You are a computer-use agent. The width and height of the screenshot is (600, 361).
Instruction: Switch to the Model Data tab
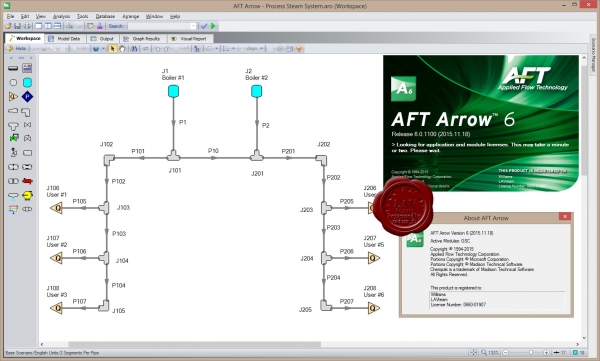point(64,39)
